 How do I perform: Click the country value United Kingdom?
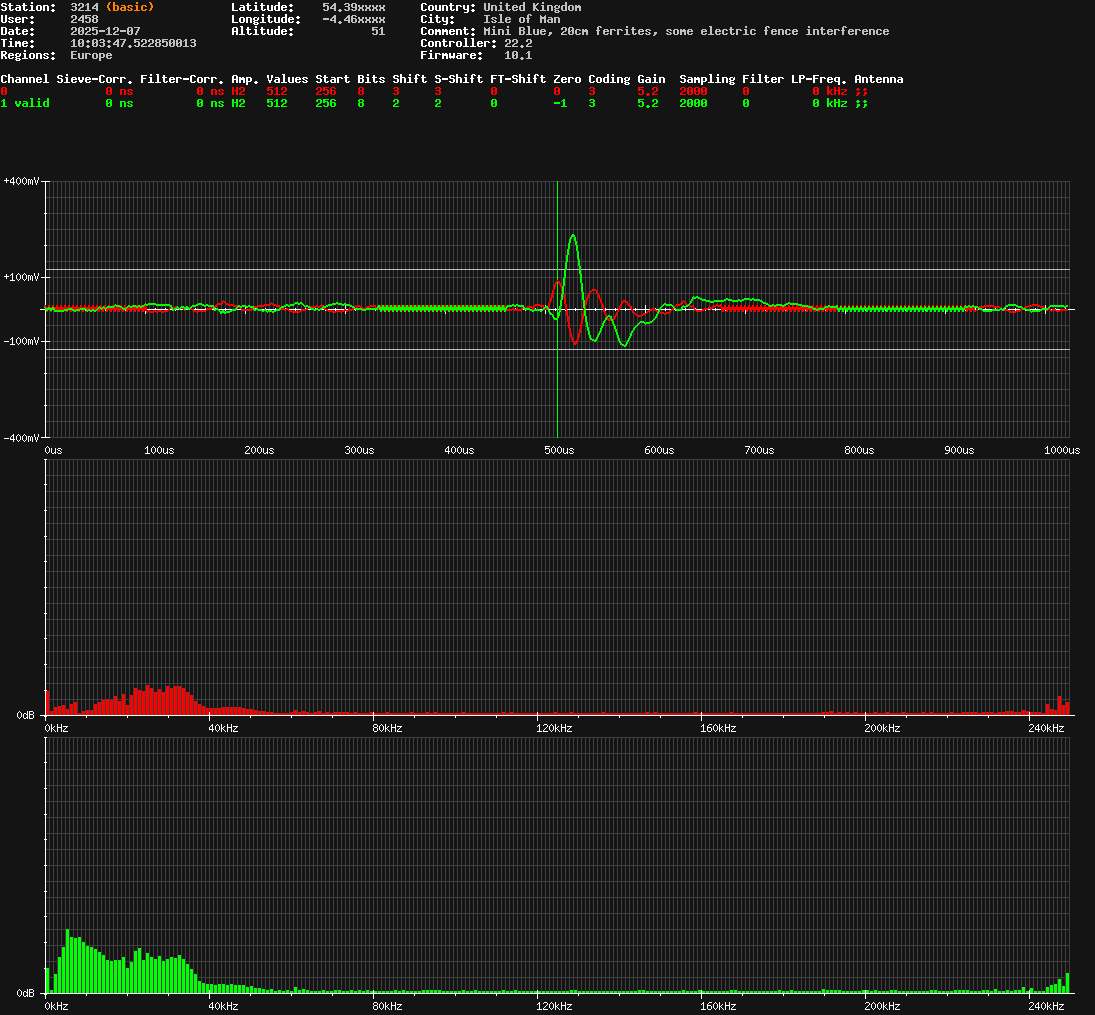532,7
